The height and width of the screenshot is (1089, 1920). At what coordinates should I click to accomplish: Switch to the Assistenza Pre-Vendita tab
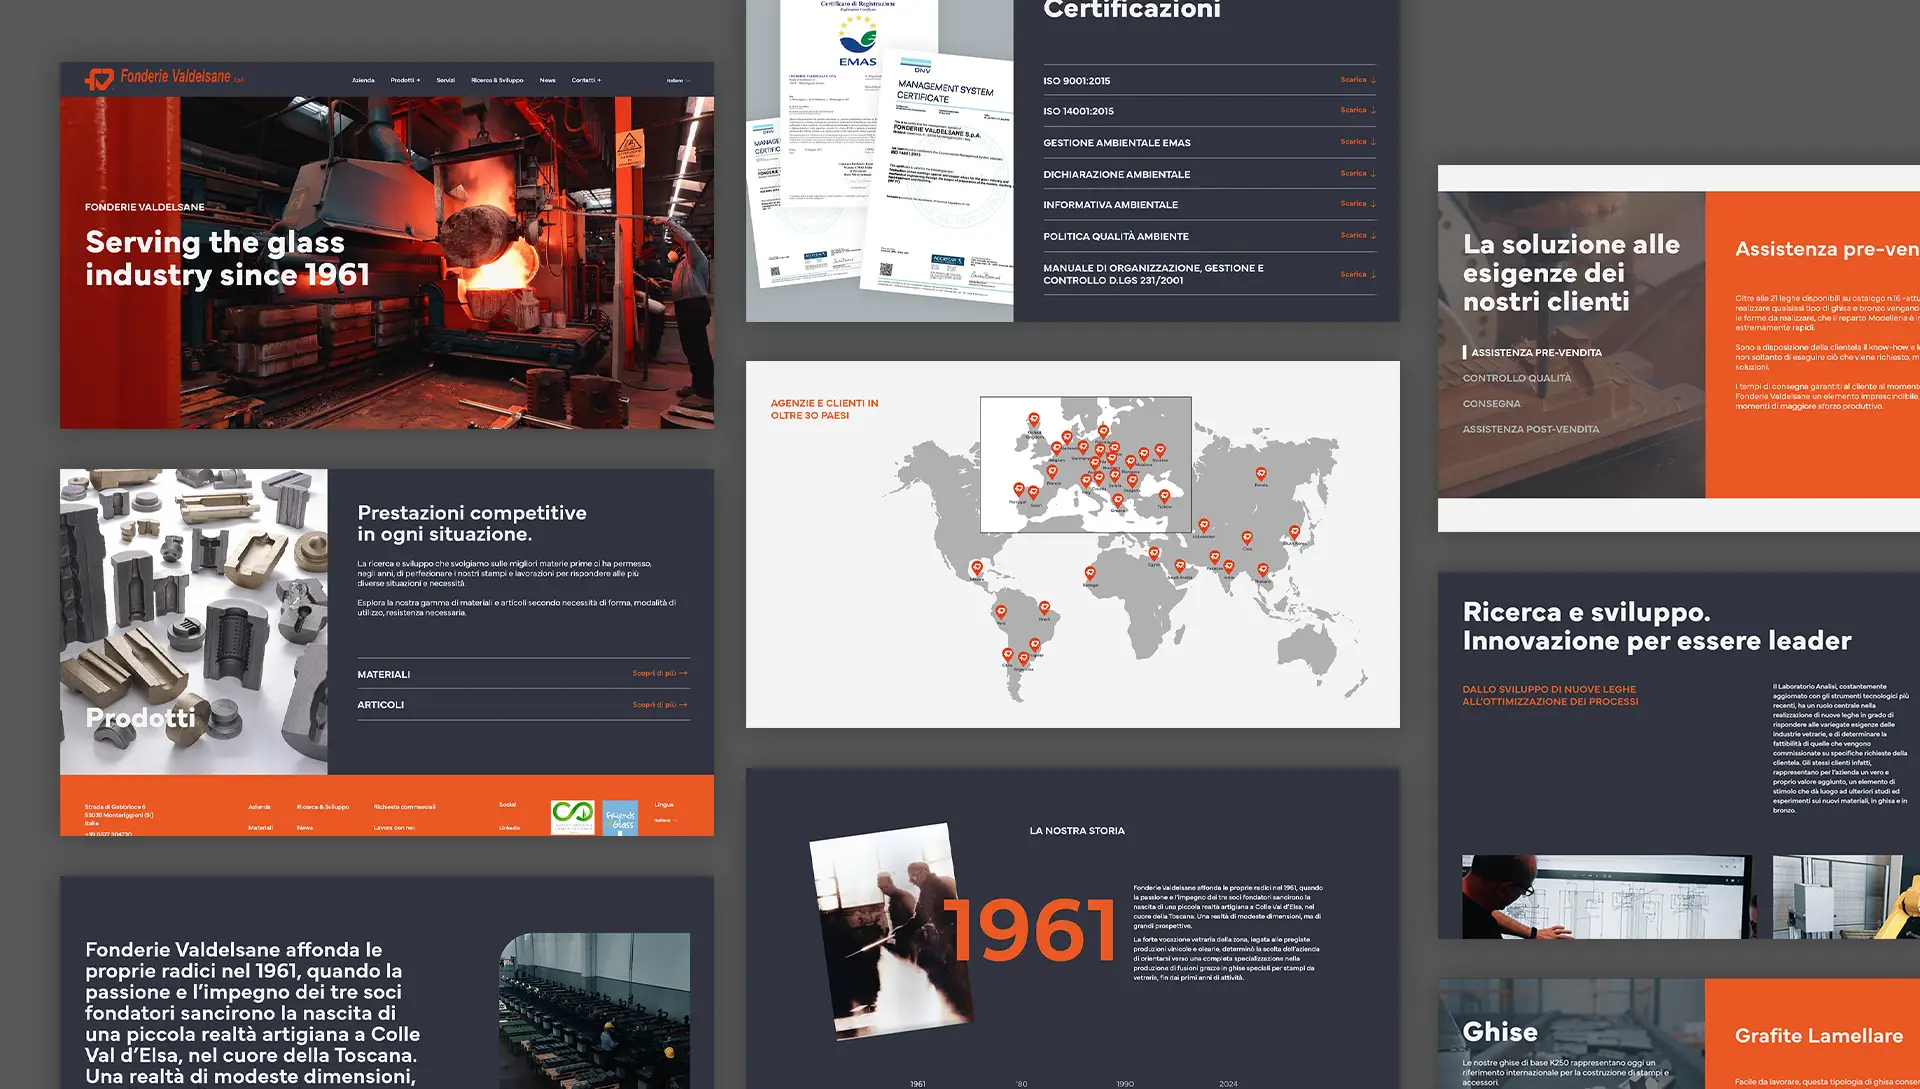pos(1536,353)
